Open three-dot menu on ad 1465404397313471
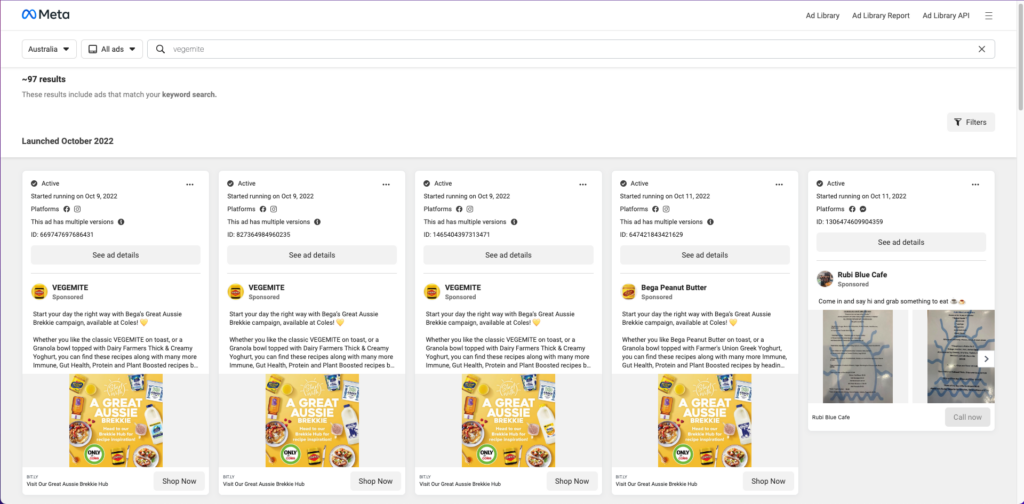 583,185
